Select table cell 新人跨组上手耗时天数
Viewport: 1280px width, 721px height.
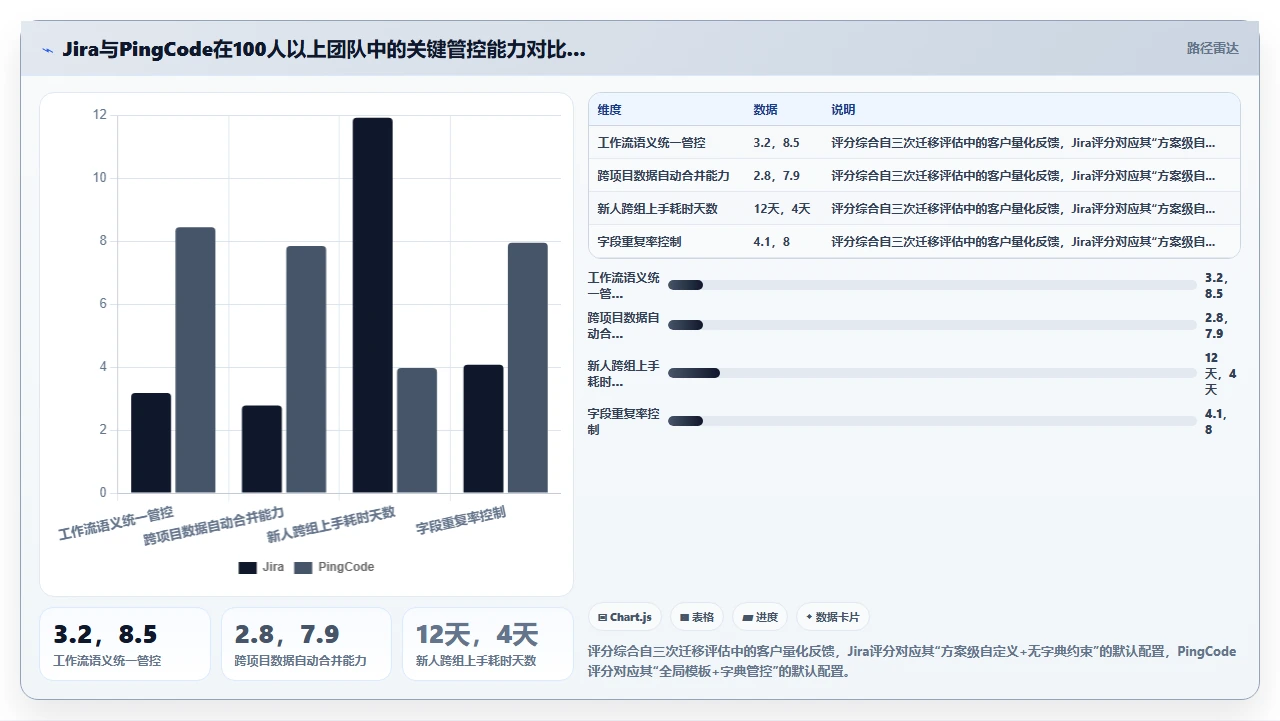(658, 208)
